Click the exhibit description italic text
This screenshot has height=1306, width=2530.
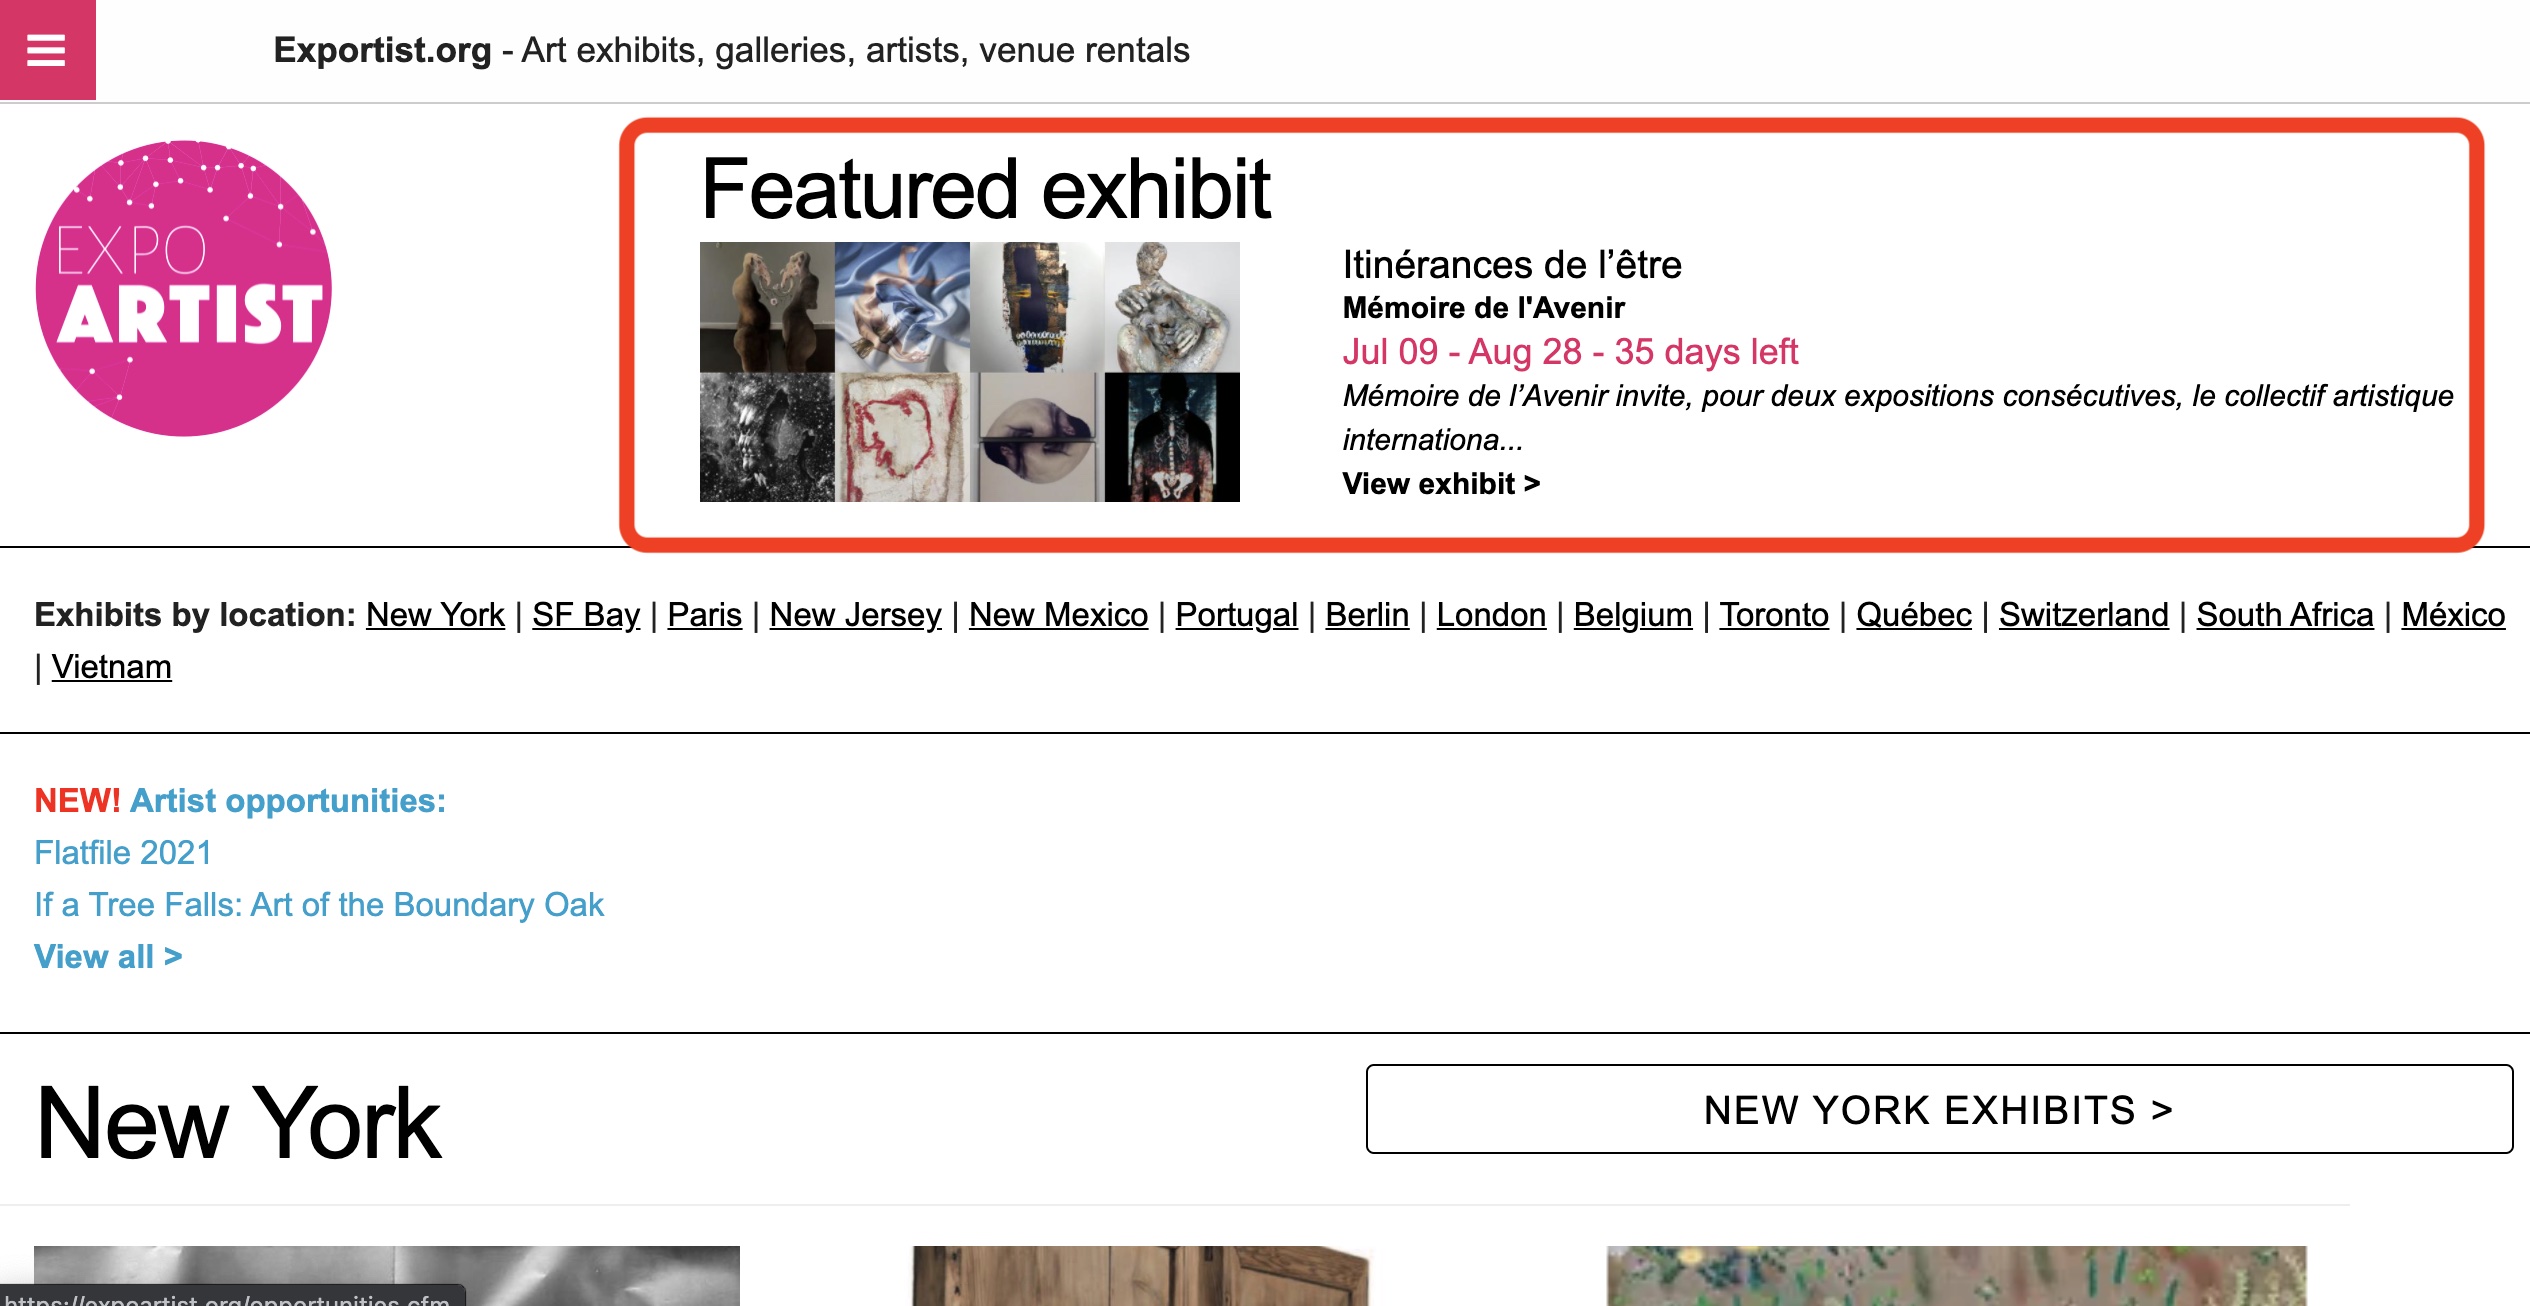[x=1897, y=418]
